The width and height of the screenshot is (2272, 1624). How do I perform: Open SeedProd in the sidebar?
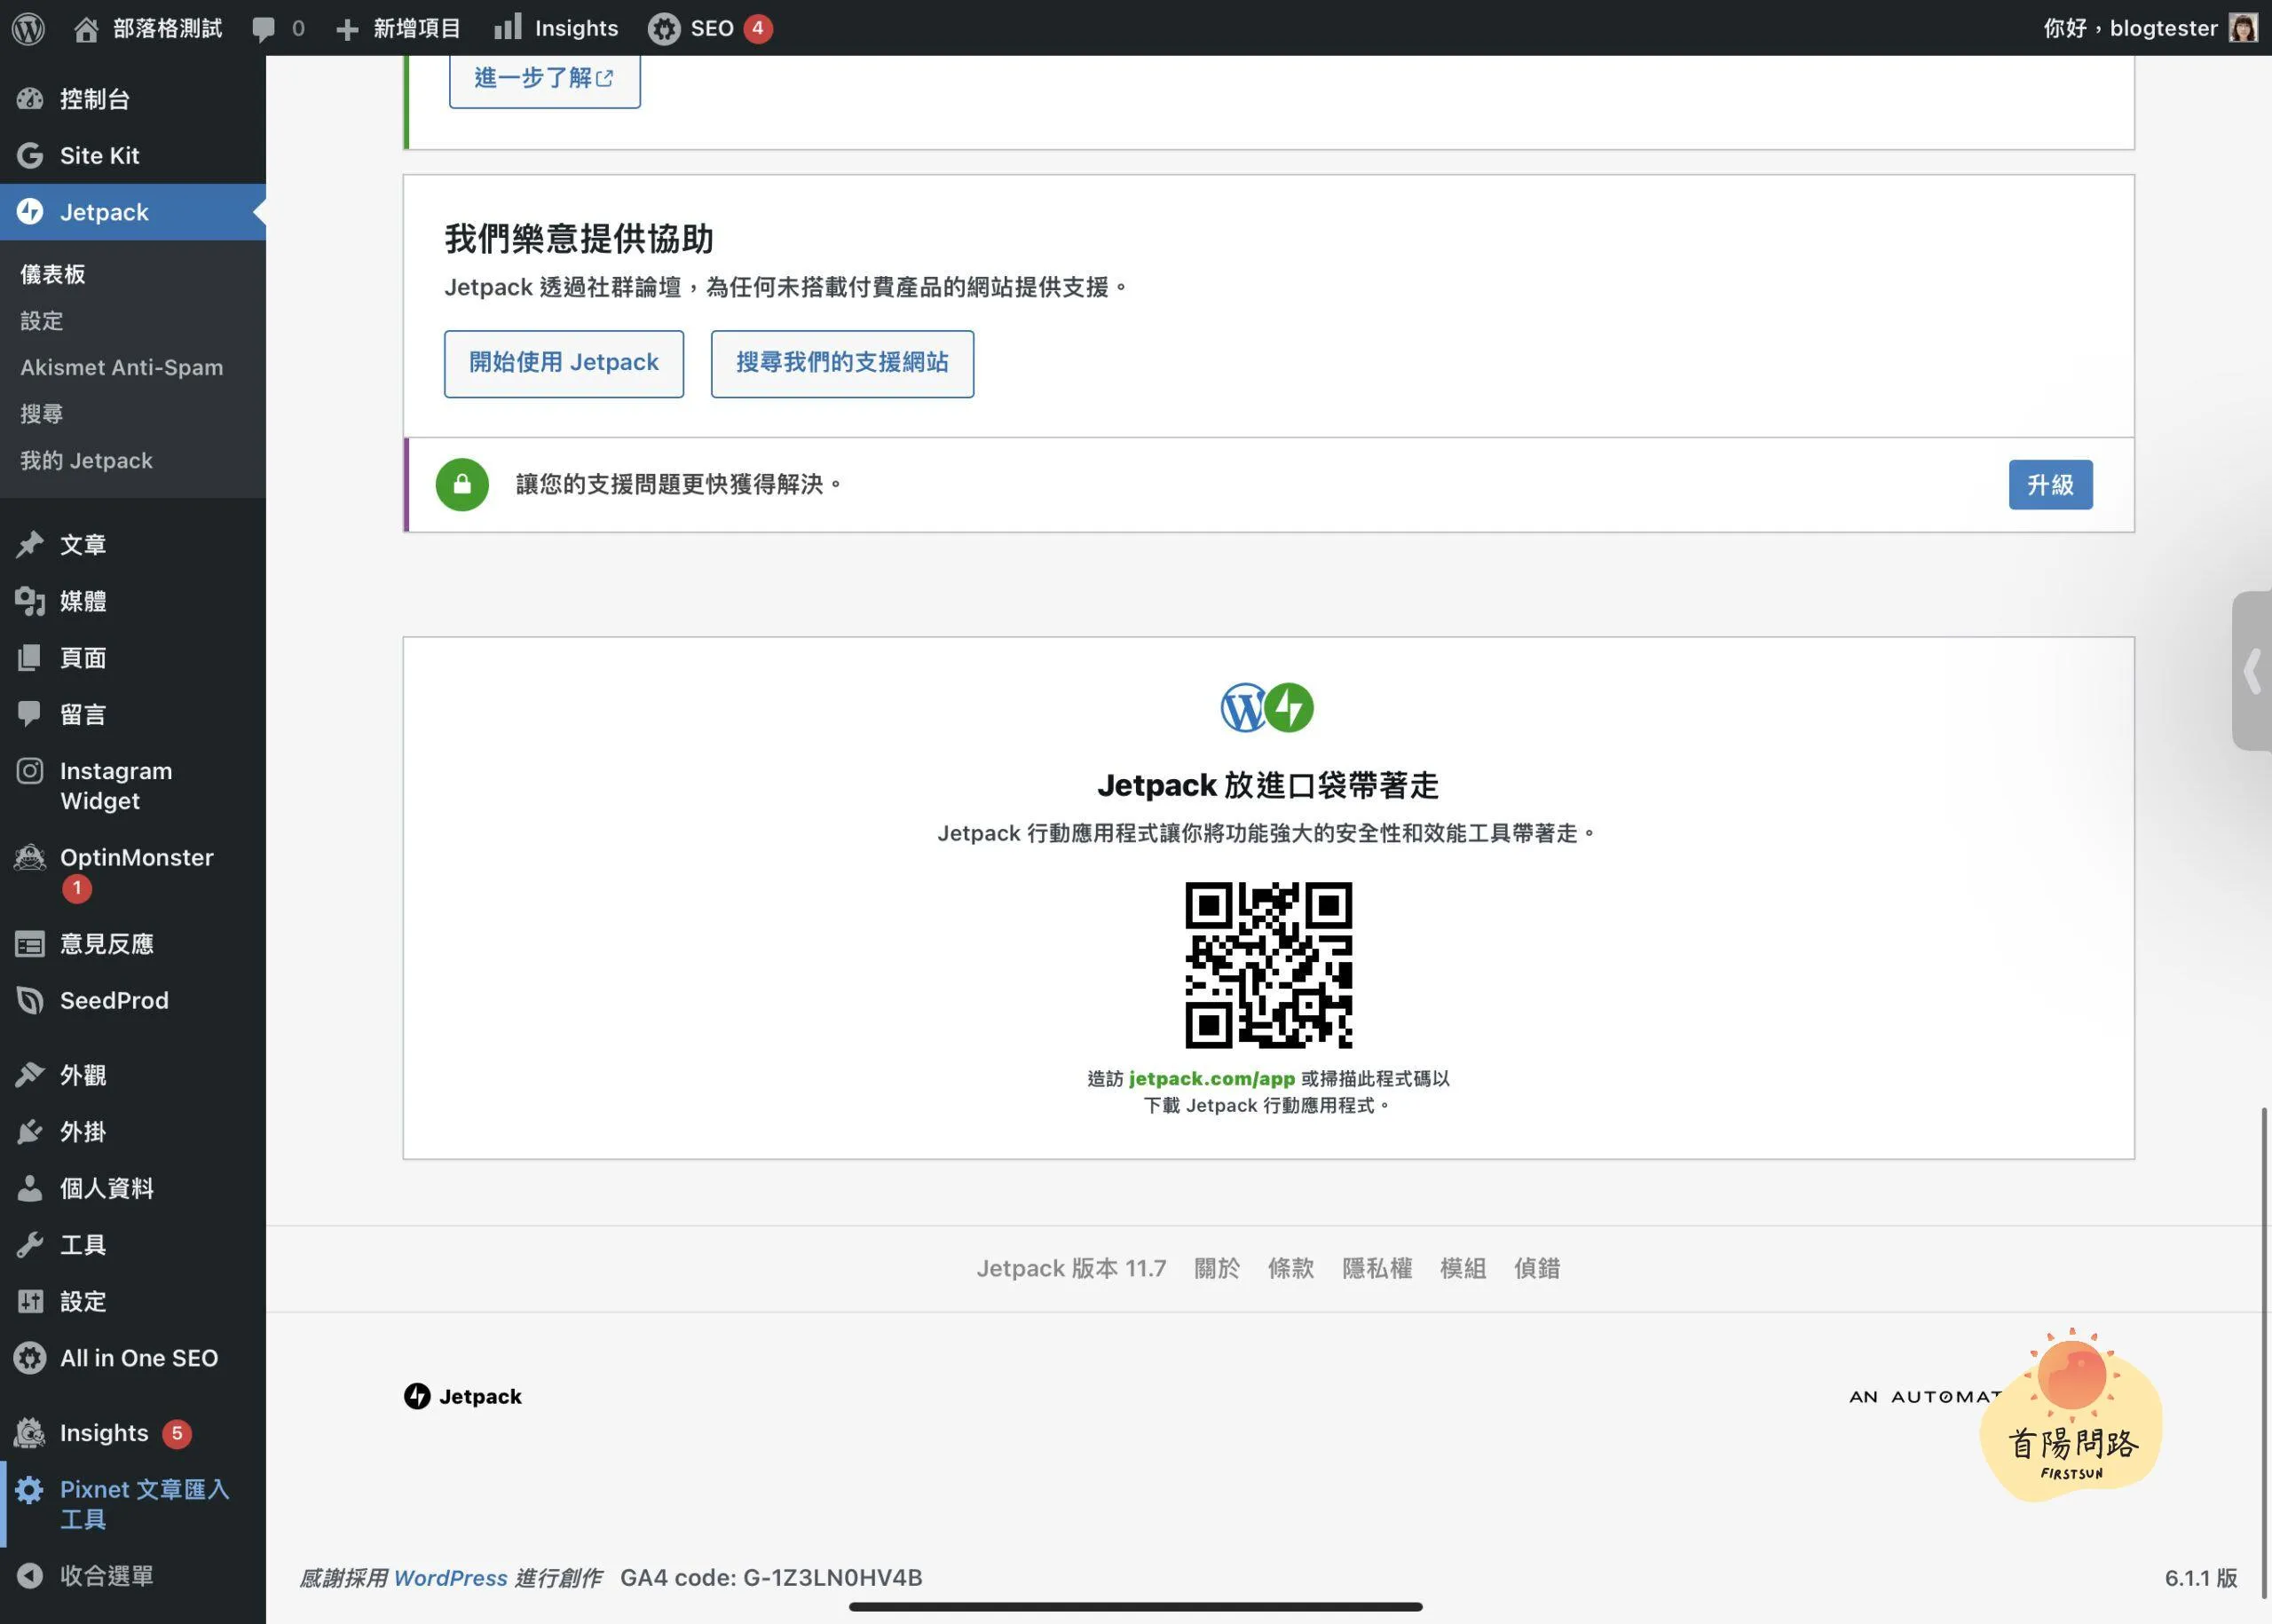click(x=114, y=1000)
